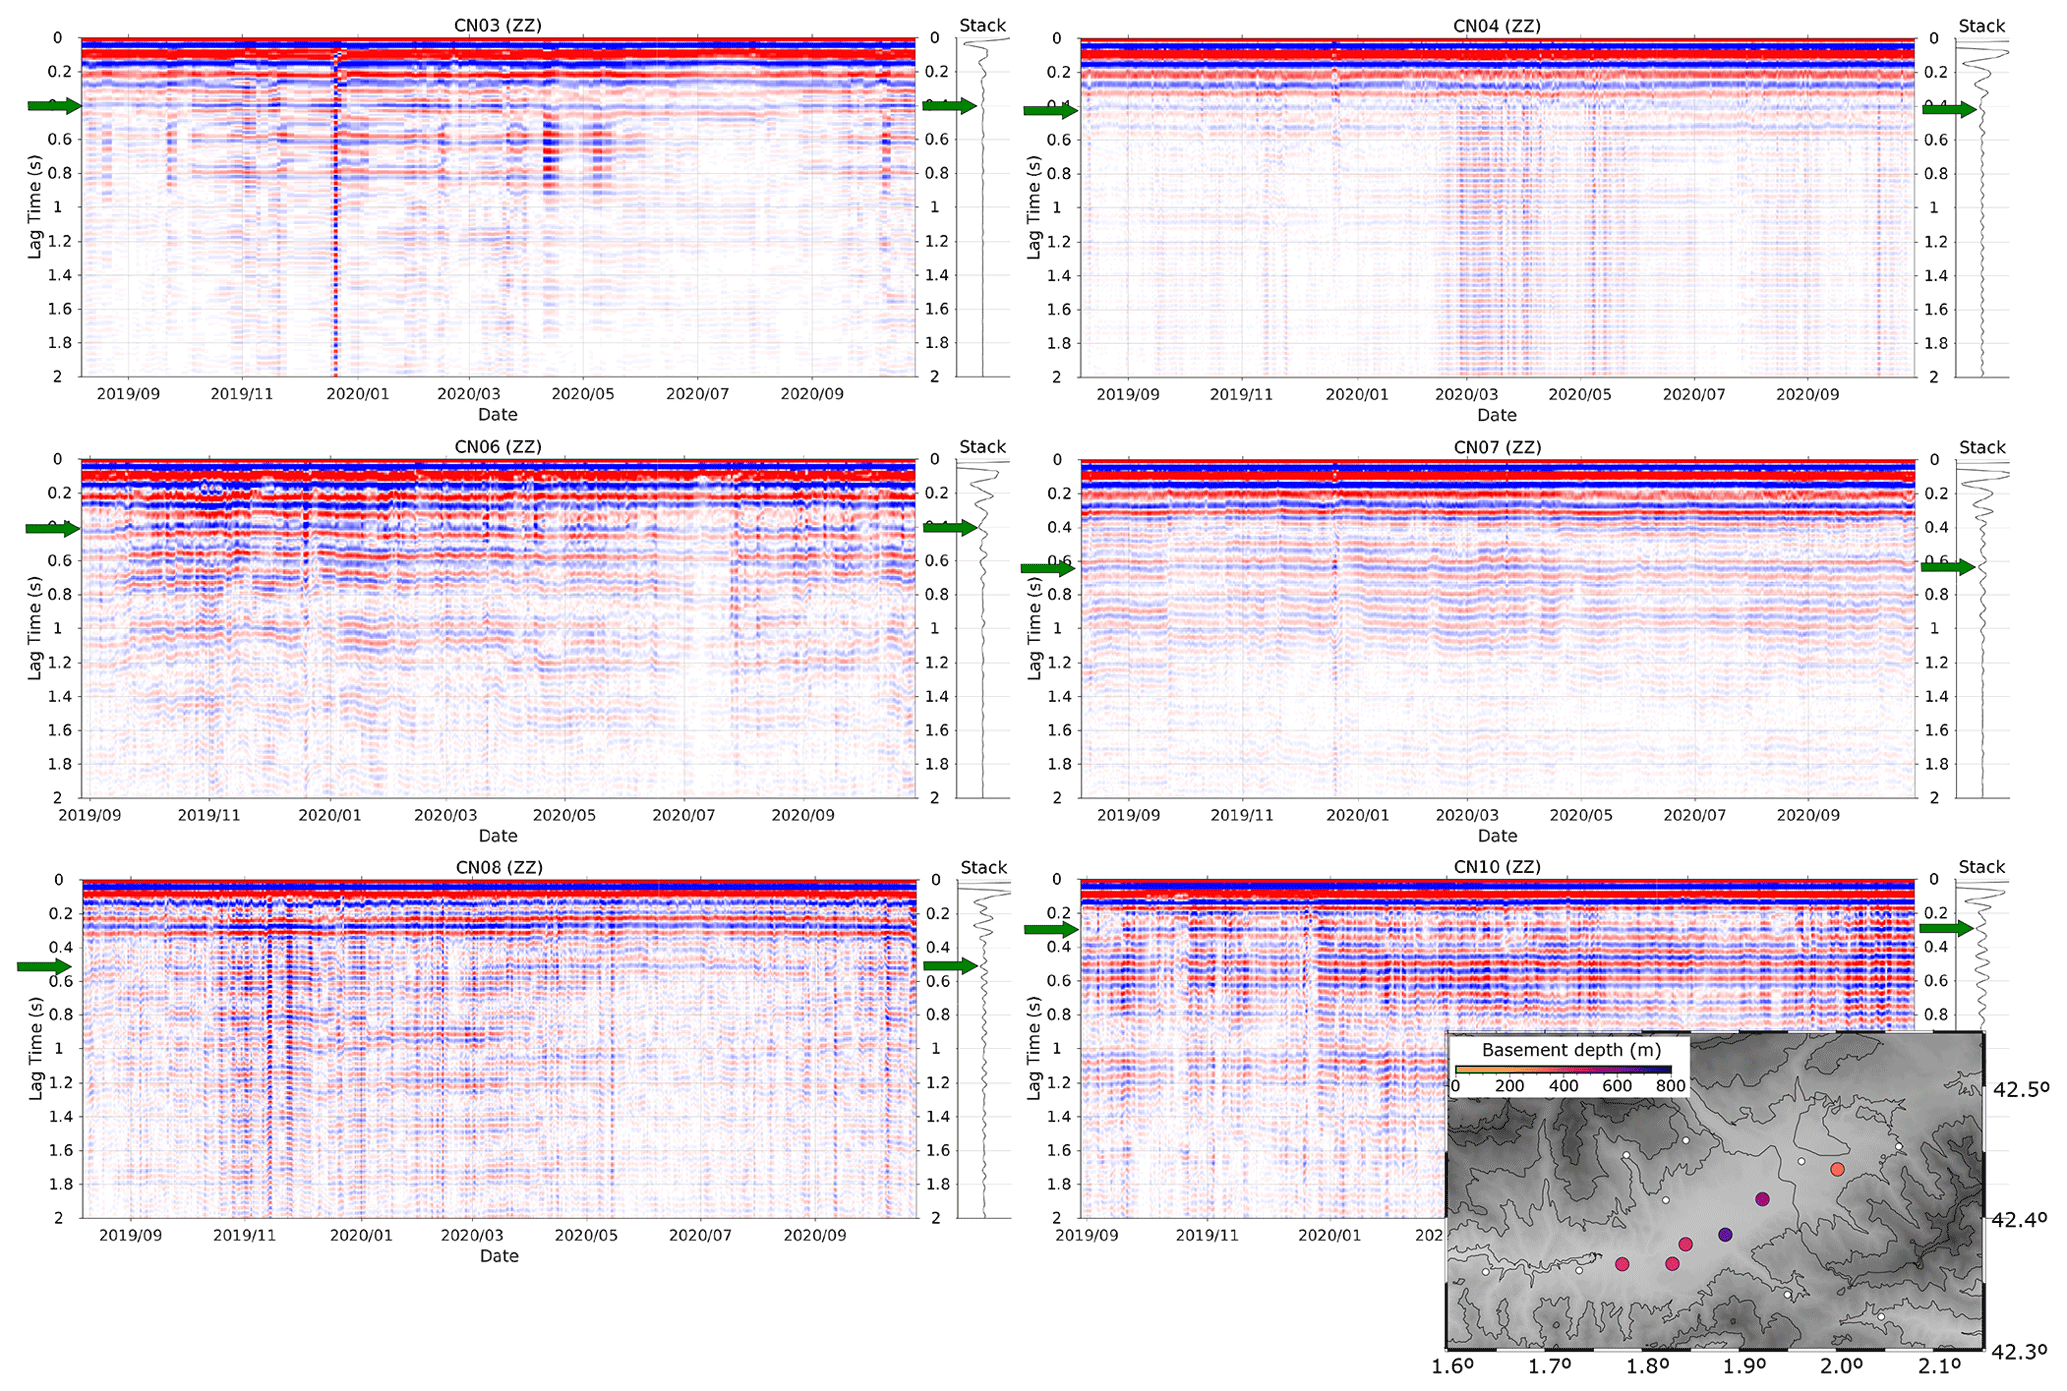Screen dimensions: 2067x1391
Task: Click the CN04 stacked waveform trace
Action: tap(1982, 200)
